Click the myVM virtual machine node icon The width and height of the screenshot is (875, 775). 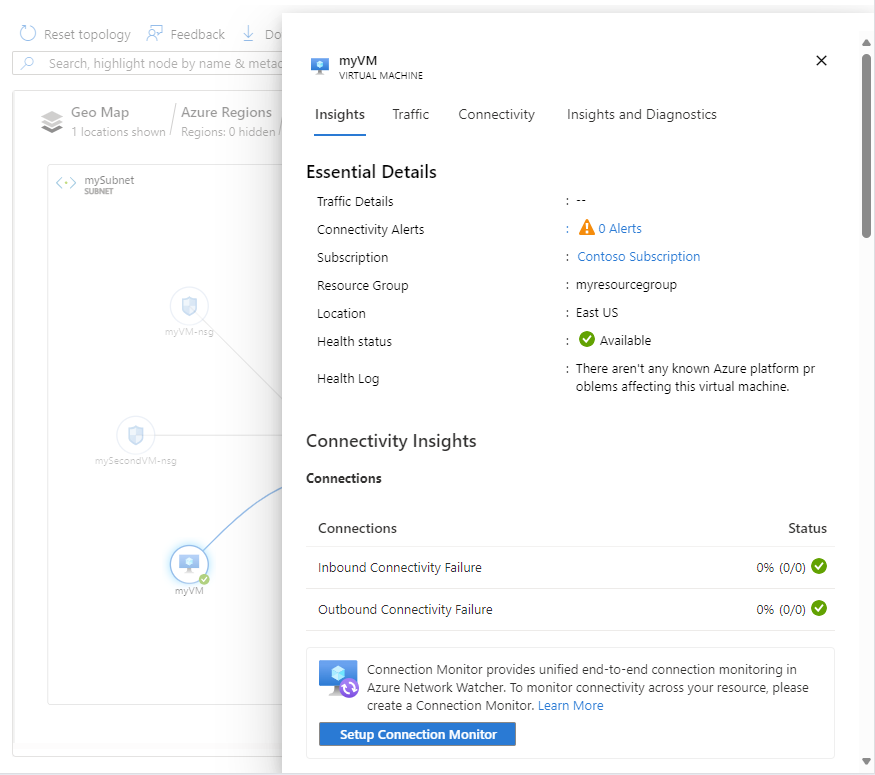(x=189, y=564)
